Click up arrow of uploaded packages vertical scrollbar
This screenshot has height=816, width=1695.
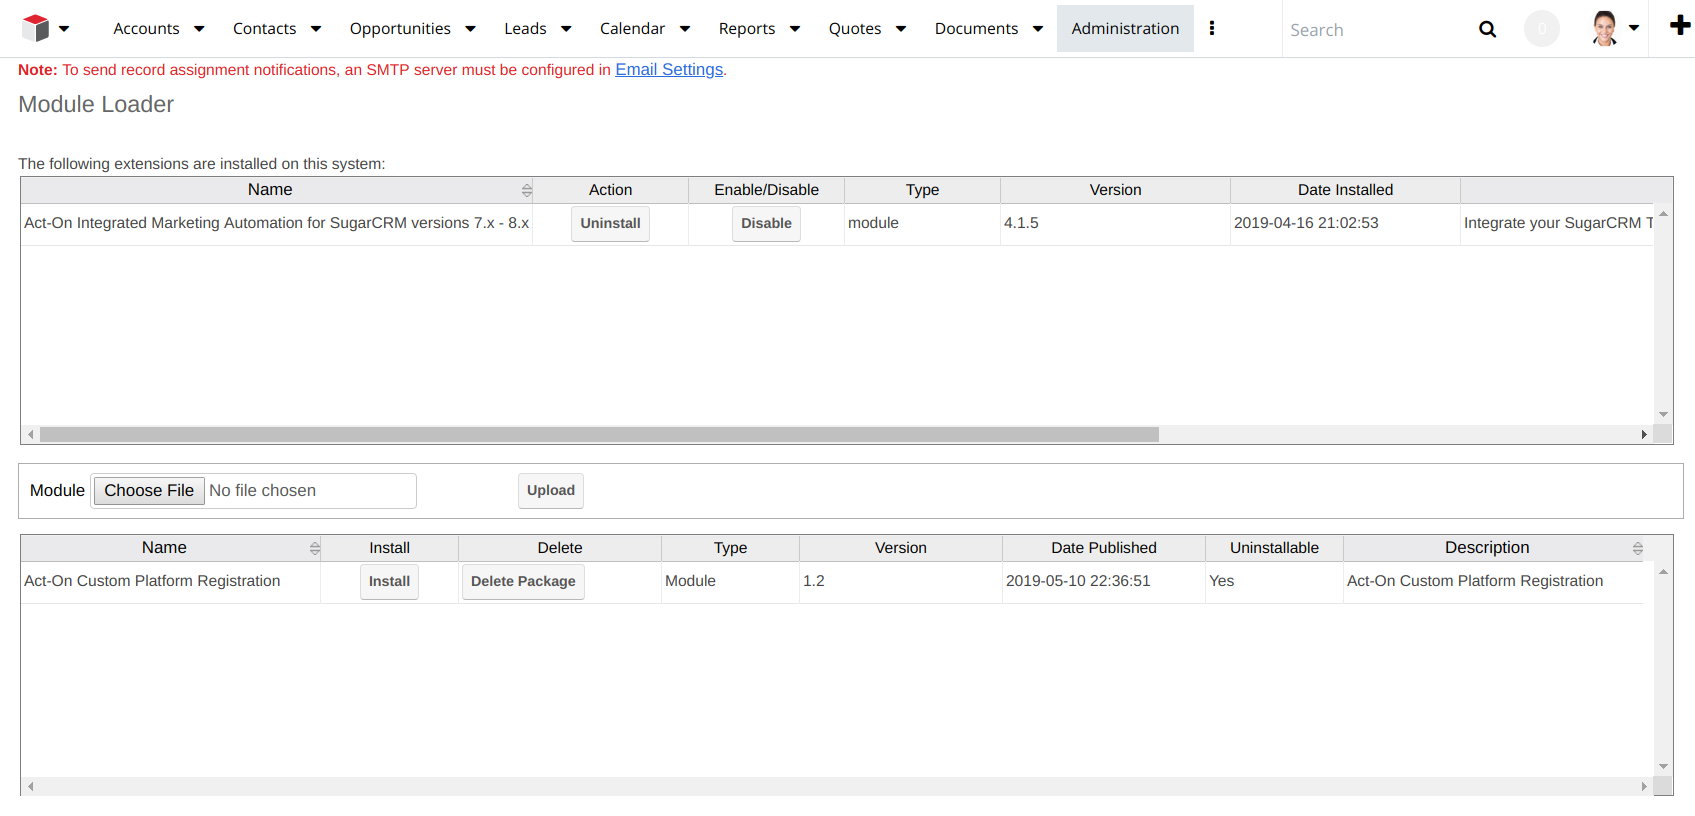tap(1663, 571)
